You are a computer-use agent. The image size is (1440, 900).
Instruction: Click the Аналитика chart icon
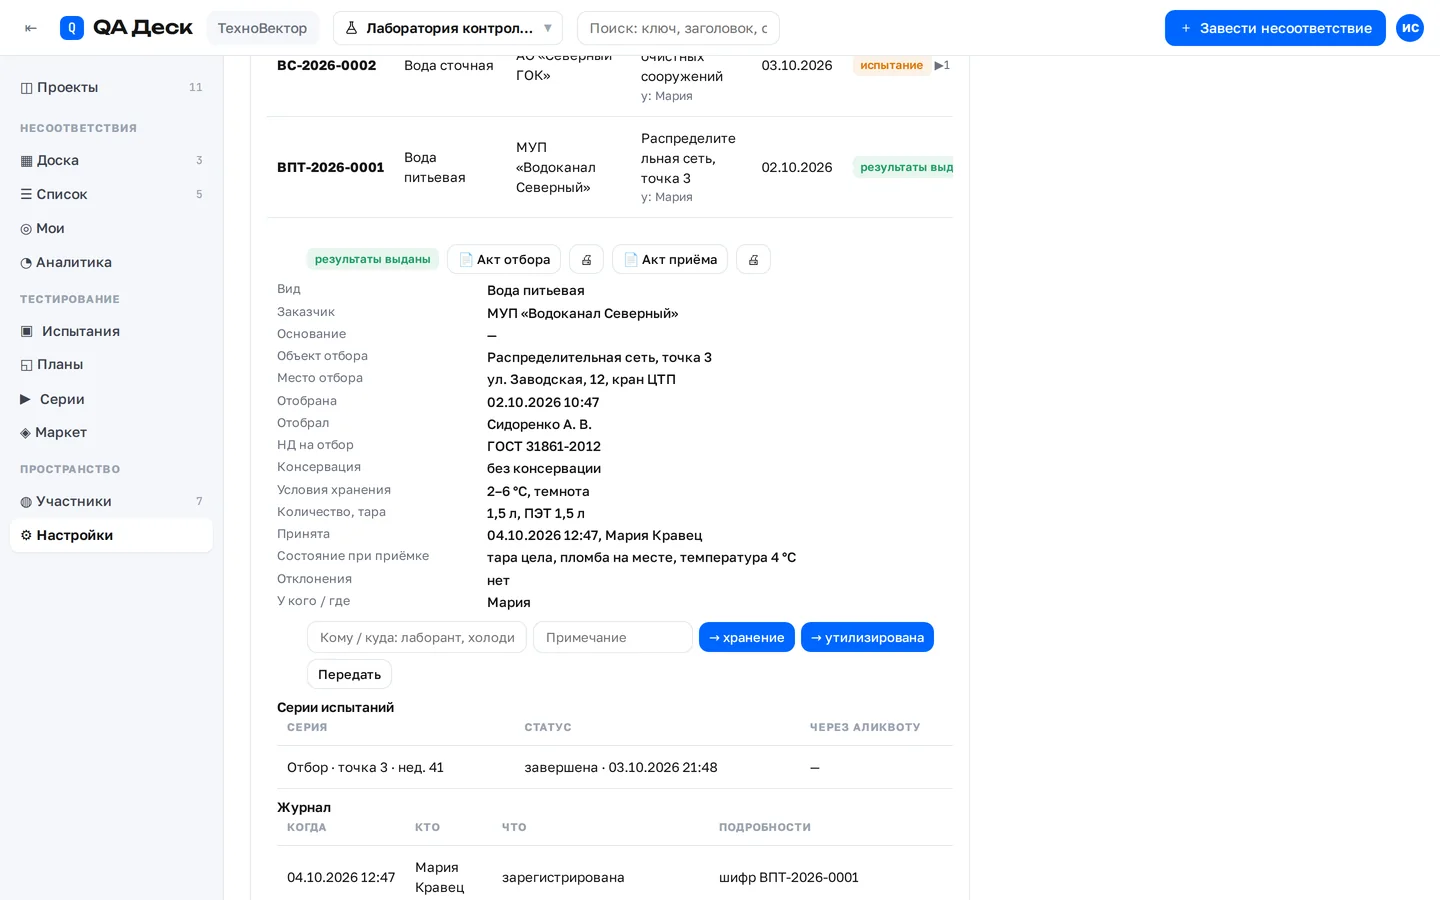(27, 263)
